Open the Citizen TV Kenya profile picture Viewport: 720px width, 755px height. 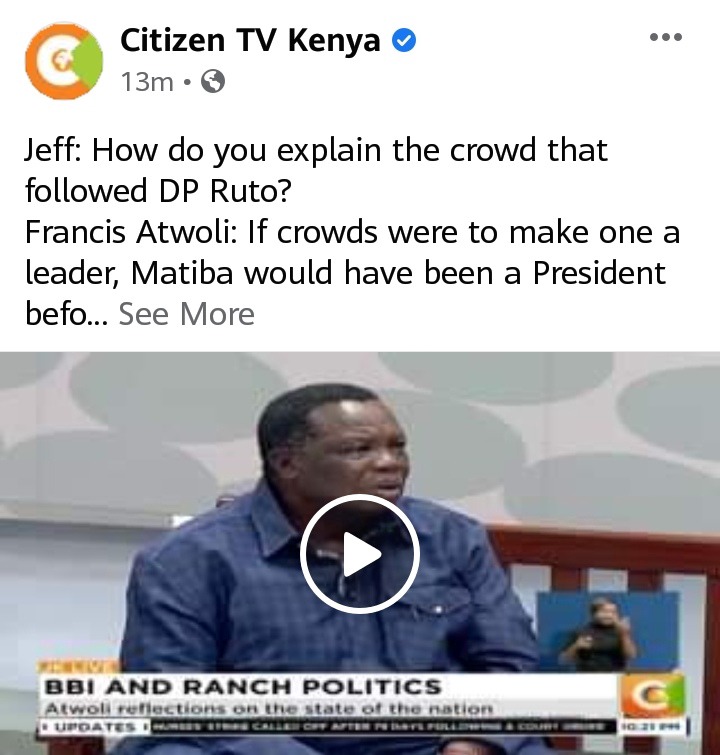(x=64, y=61)
